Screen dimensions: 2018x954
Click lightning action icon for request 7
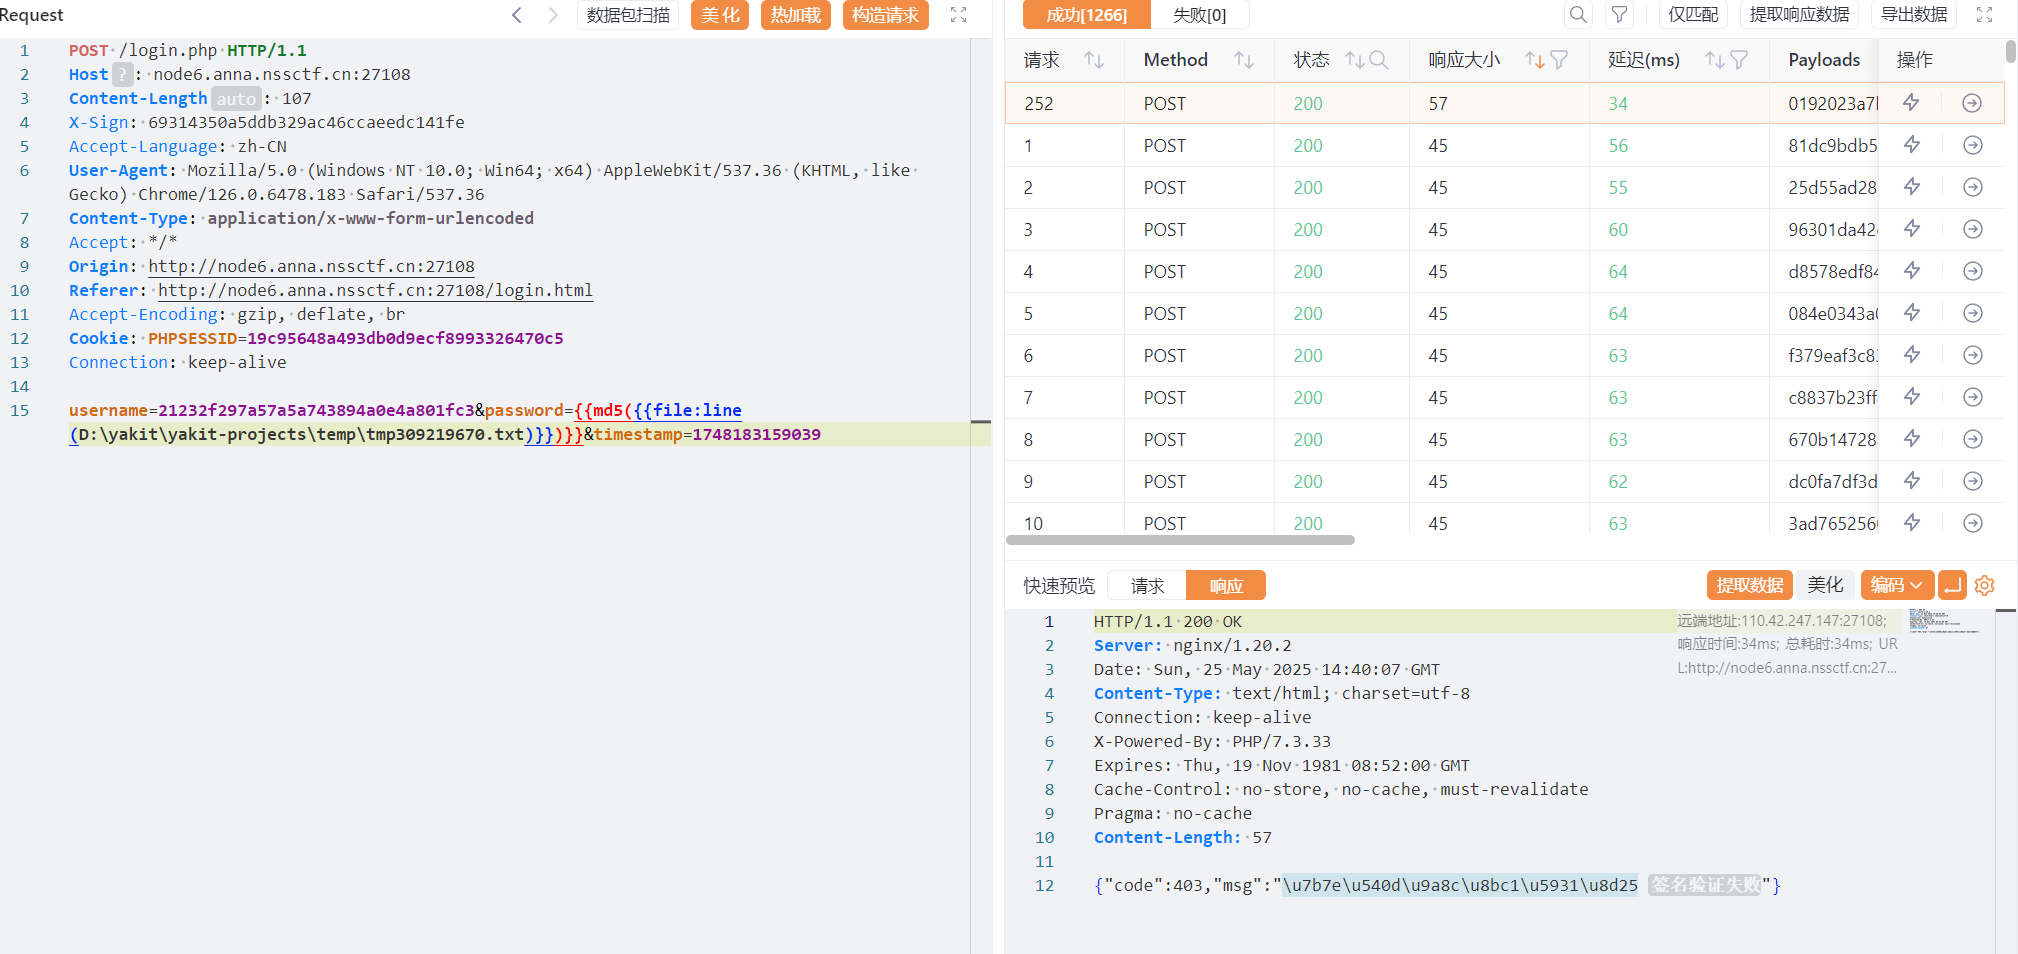click(1911, 397)
